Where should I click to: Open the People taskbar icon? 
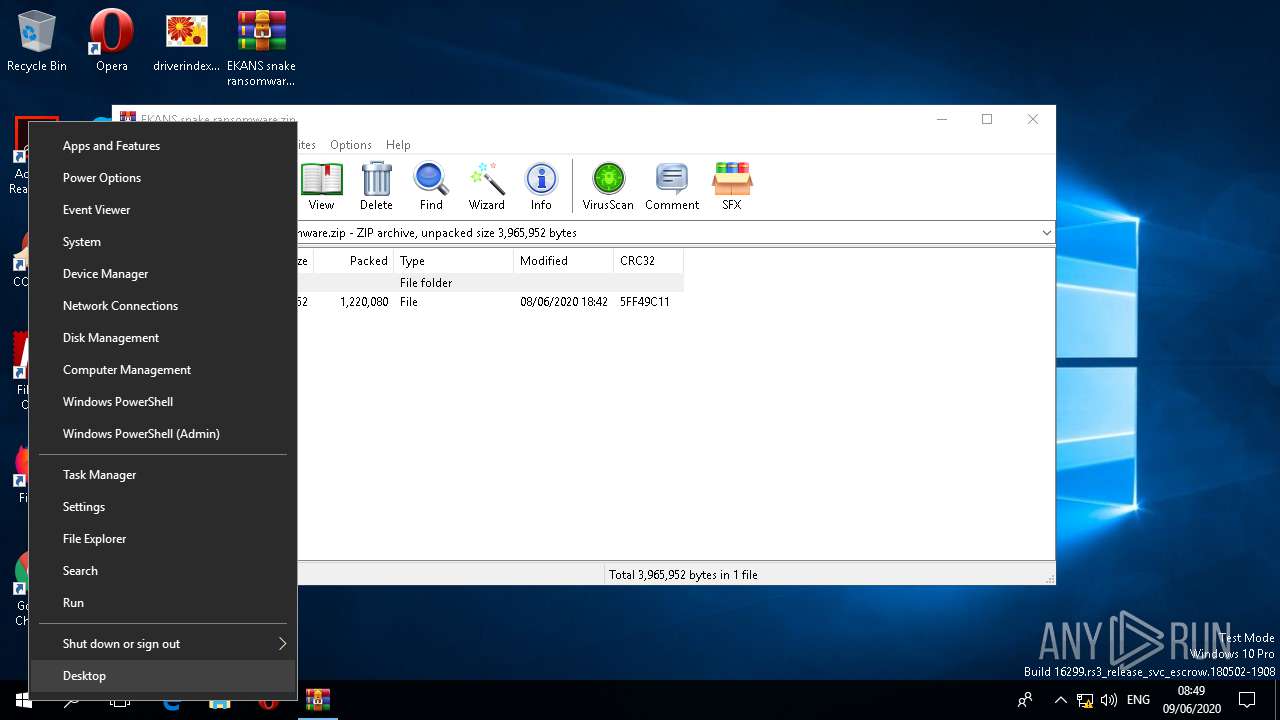coord(1025,700)
